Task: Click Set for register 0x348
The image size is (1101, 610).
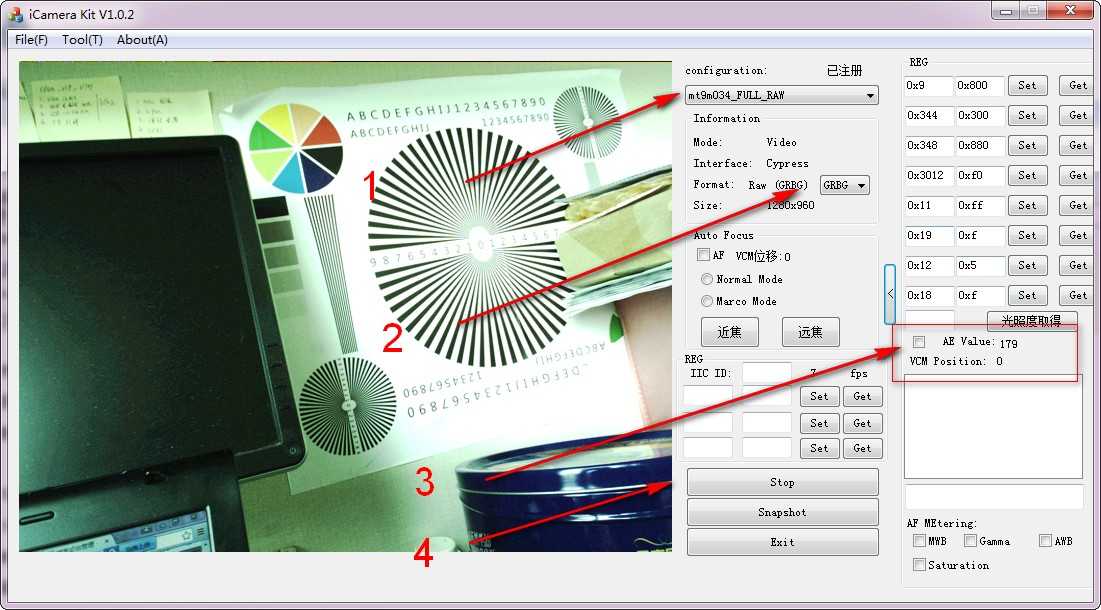Action: (x=1027, y=145)
